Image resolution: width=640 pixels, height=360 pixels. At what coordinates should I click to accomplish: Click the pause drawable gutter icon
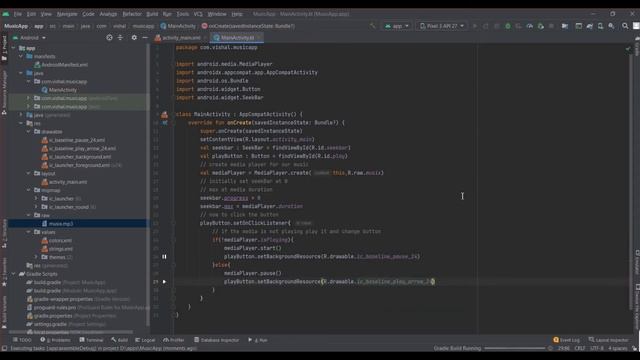tap(164, 257)
